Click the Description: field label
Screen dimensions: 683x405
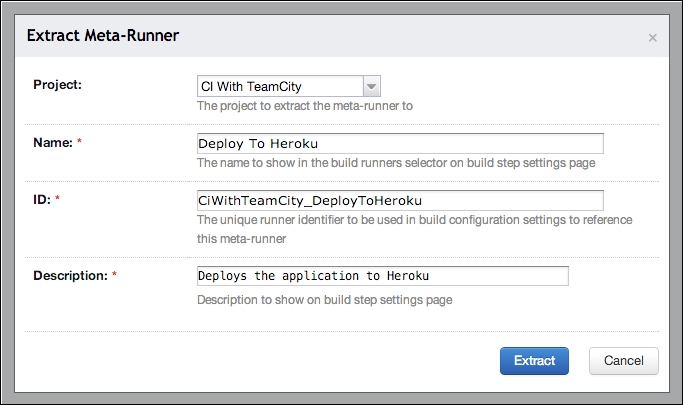71,276
